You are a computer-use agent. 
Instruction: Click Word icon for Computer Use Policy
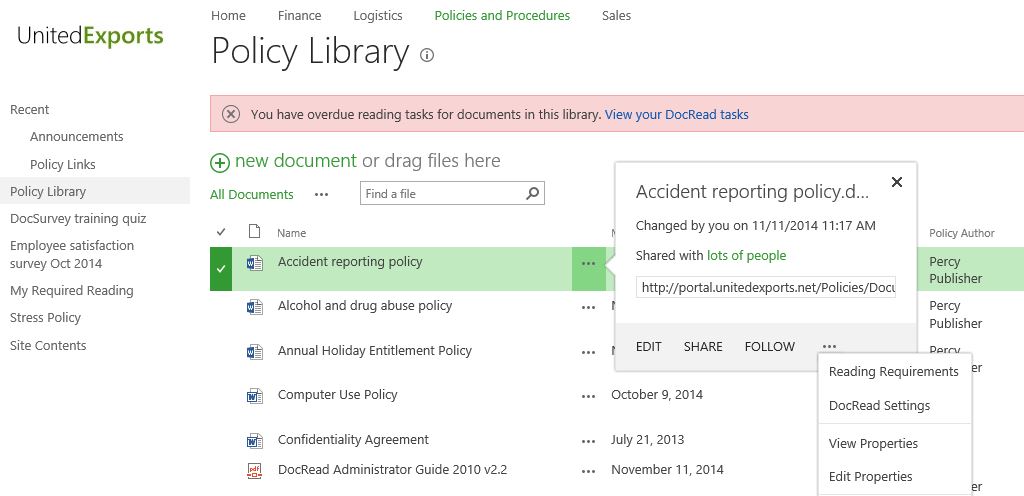[254, 396]
